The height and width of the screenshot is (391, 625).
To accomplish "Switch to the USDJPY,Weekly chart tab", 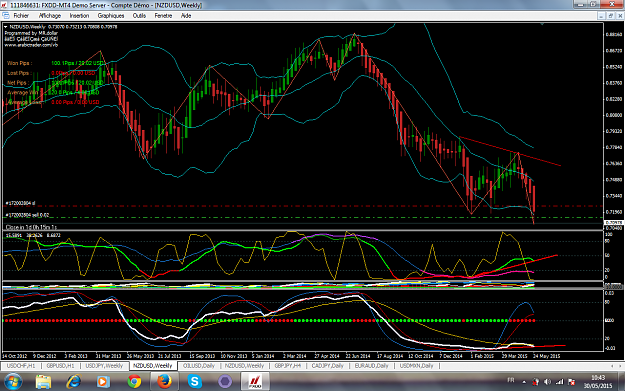I will pyautogui.click(x=104, y=365).
